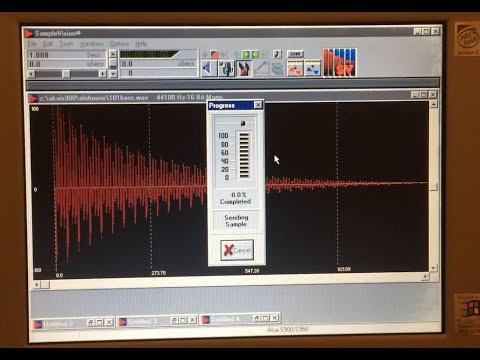Image resolution: width=480 pixels, height=360 pixels.
Task: Click the up arrow beside Secs field
Action: click(x=113, y=54)
